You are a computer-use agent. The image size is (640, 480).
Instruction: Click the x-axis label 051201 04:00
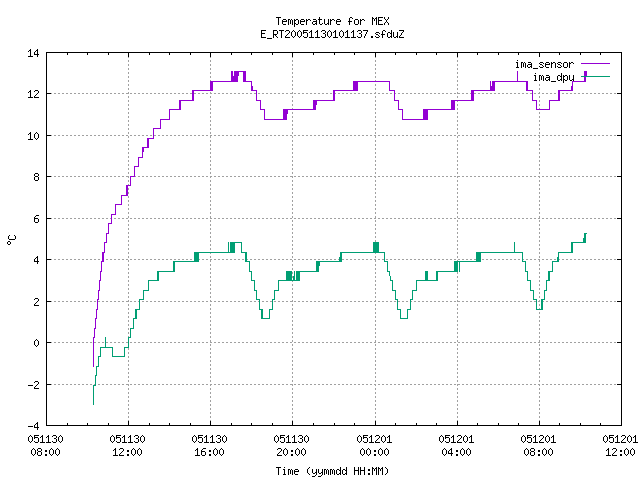click(456, 446)
